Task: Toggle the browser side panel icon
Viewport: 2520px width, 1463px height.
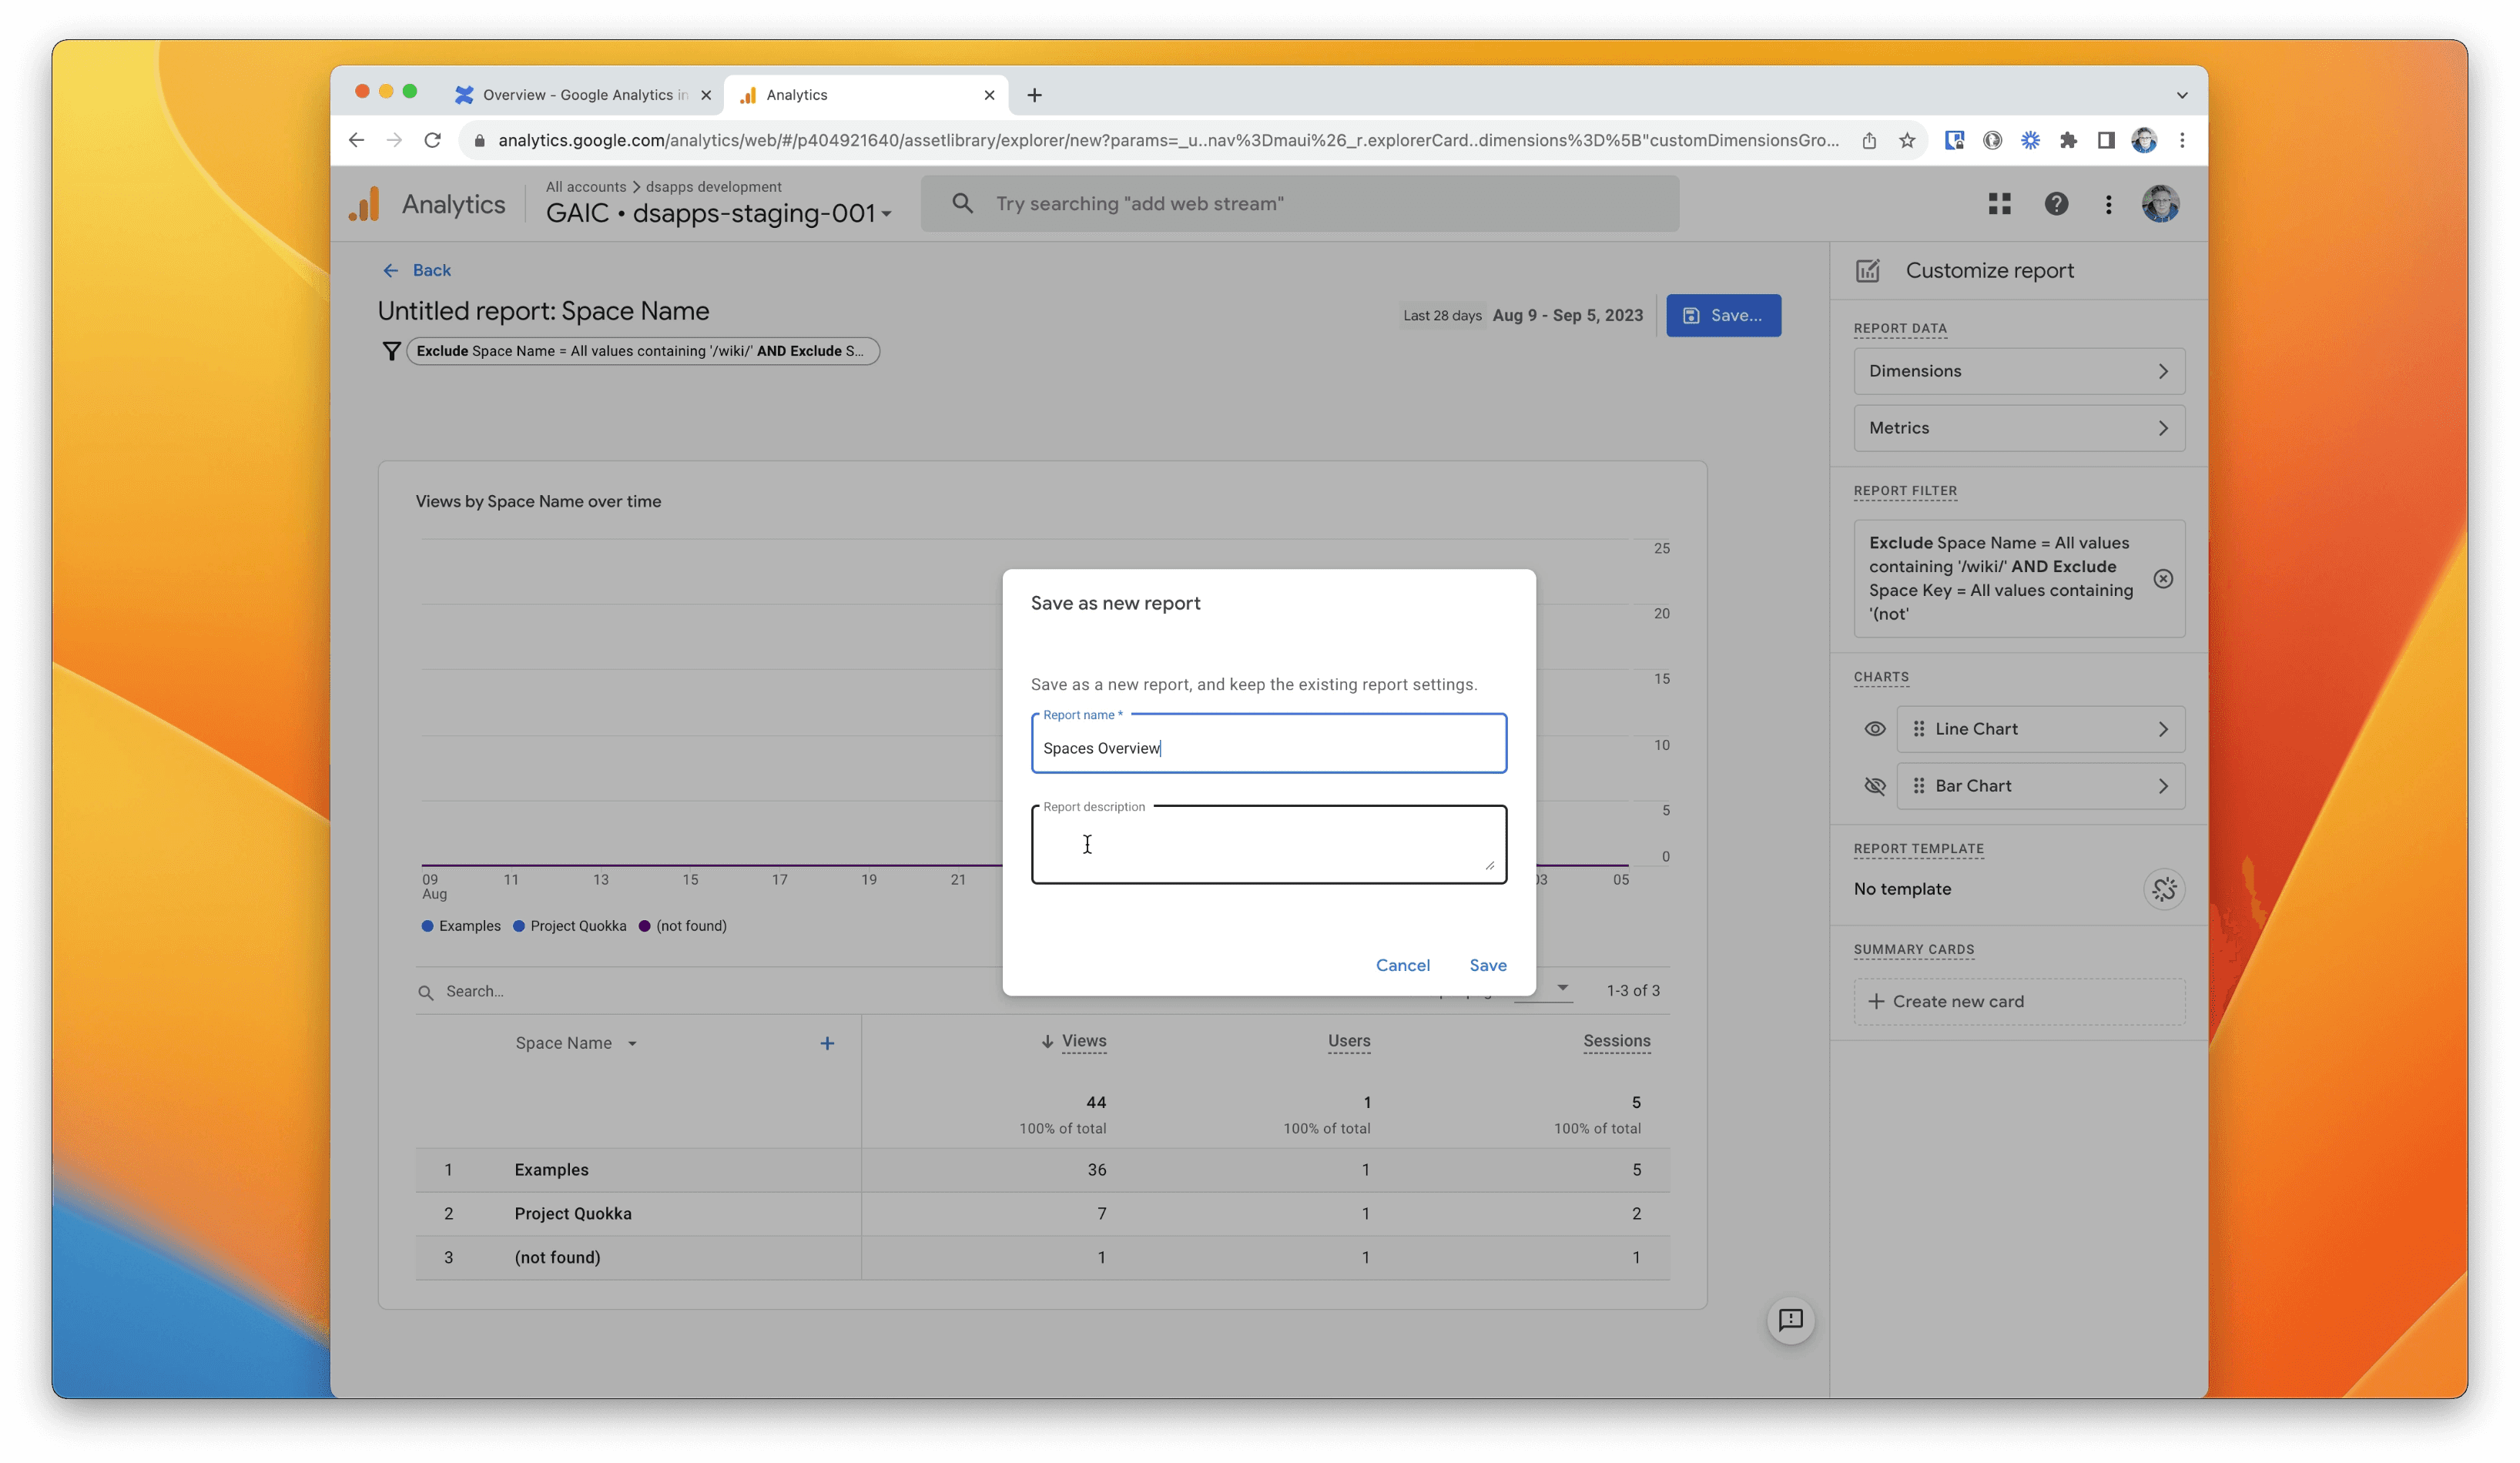Action: 2105,140
